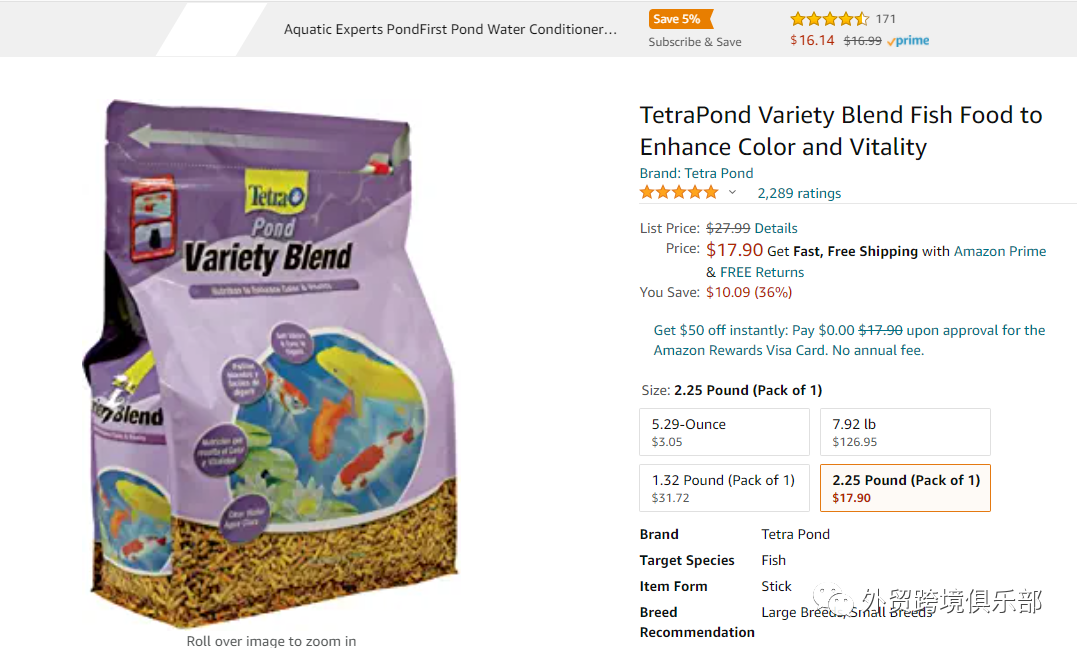Choose the 1.32 Pound (Pack of 1) size
This screenshot has width=1077, height=648.
click(724, 488)
